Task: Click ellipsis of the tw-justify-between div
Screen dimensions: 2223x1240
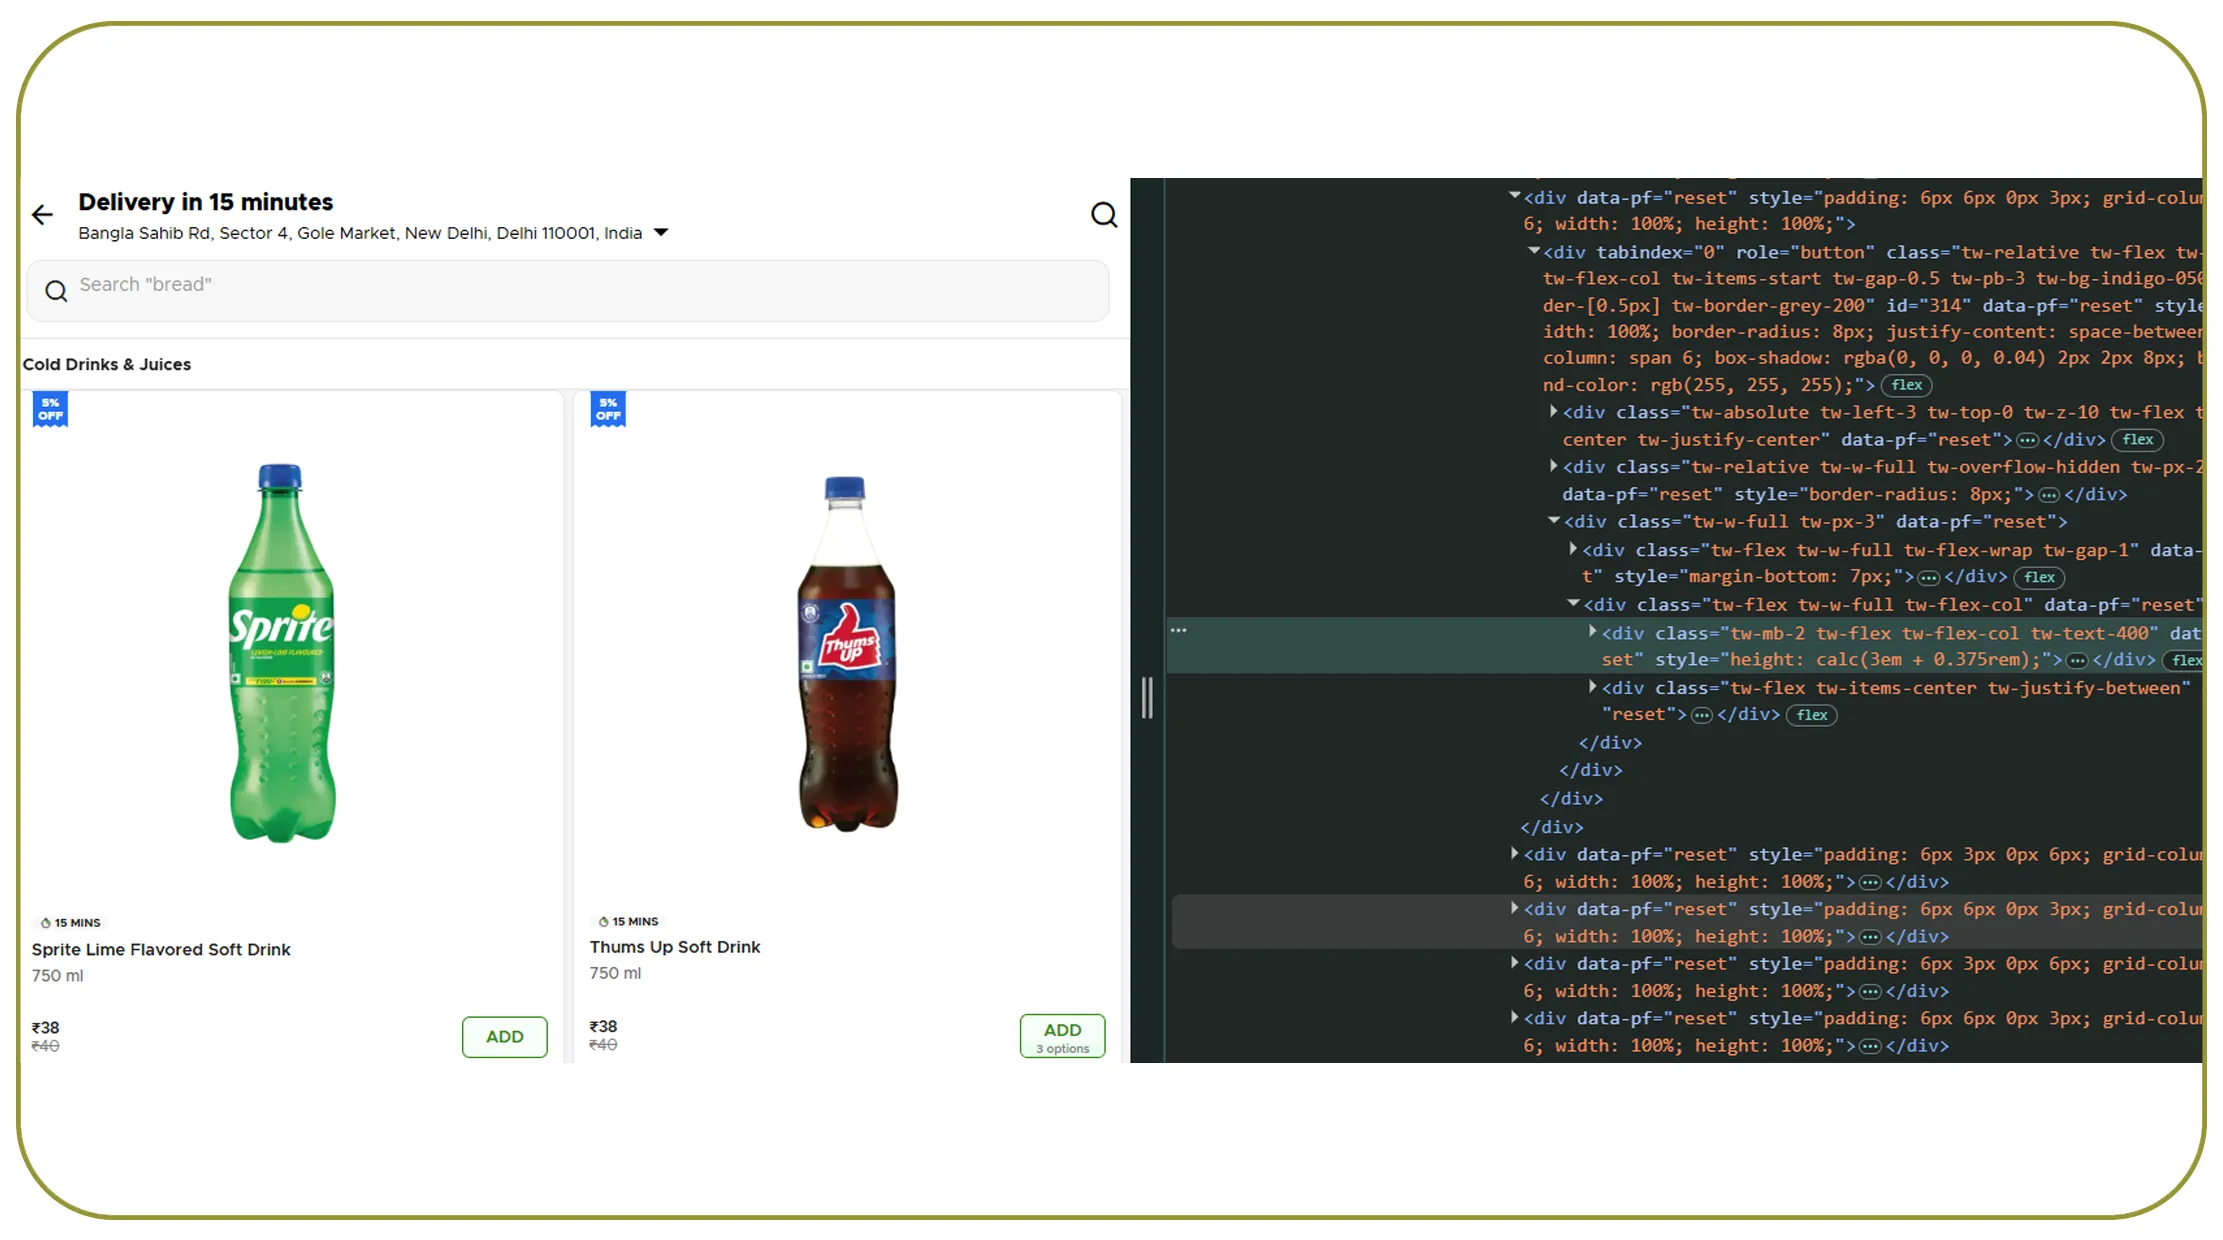Action: click(1701, 715)
